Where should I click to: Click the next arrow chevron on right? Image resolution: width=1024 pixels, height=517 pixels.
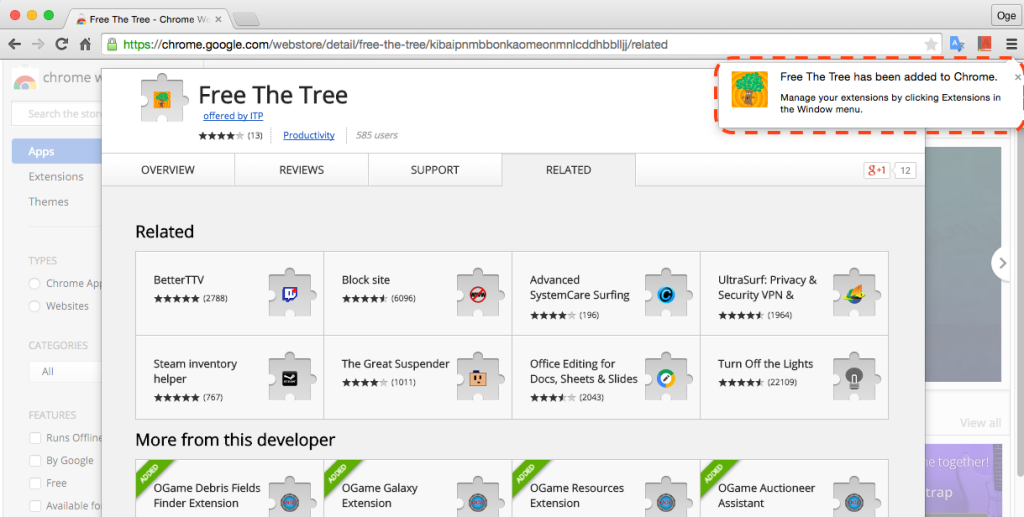tap(1002, 263)
